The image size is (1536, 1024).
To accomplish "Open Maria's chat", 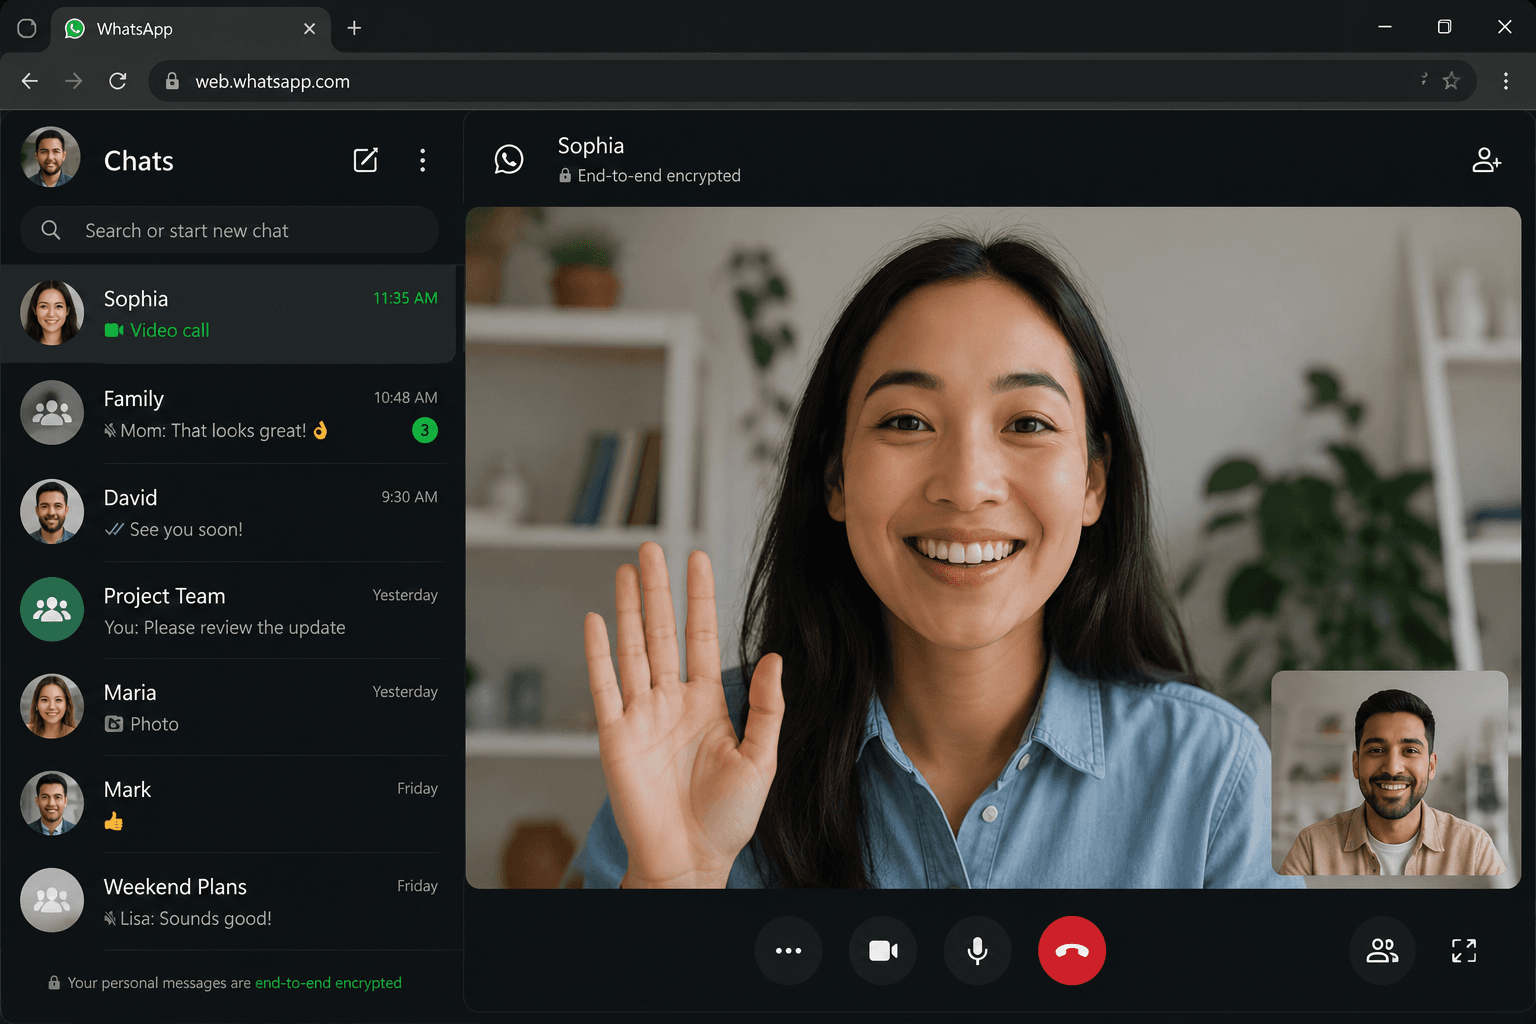I will click(228, 707).
